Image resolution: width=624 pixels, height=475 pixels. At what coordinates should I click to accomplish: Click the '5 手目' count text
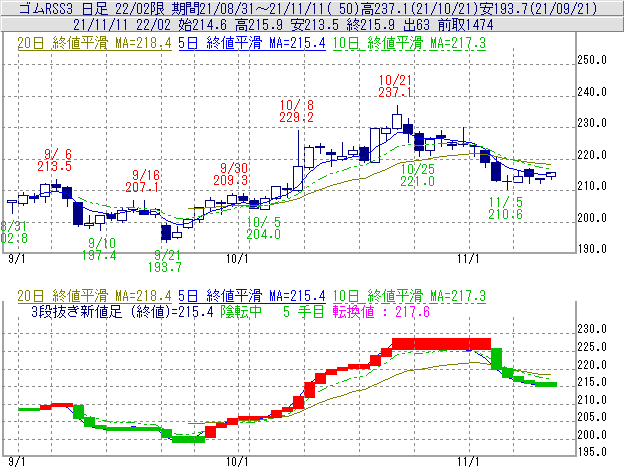[x=304, y=311]
